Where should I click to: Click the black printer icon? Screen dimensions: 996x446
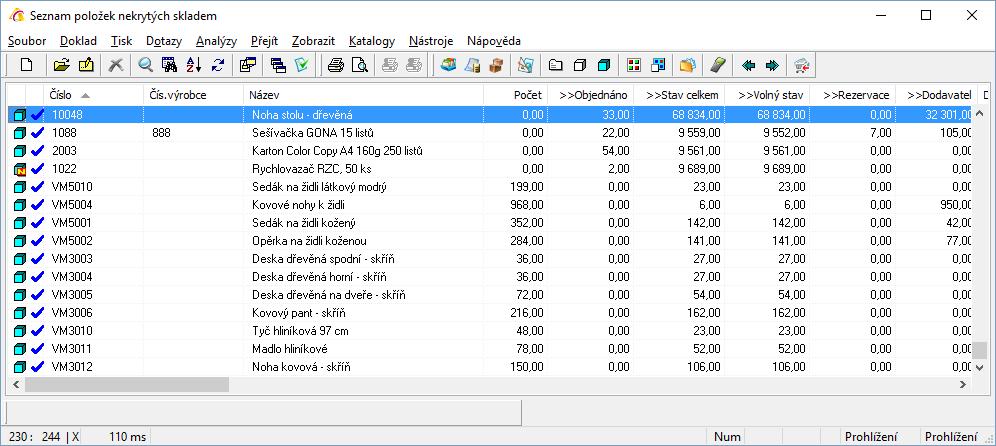[x=335, y=65]
